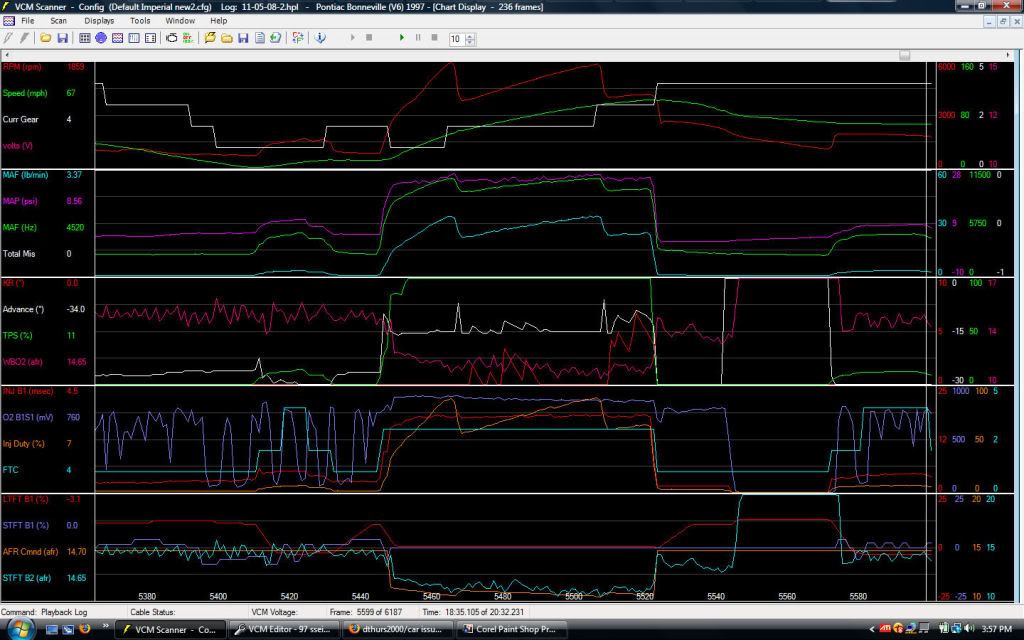
Task: Save log with second floppy icon
Action: coord(243,38)
